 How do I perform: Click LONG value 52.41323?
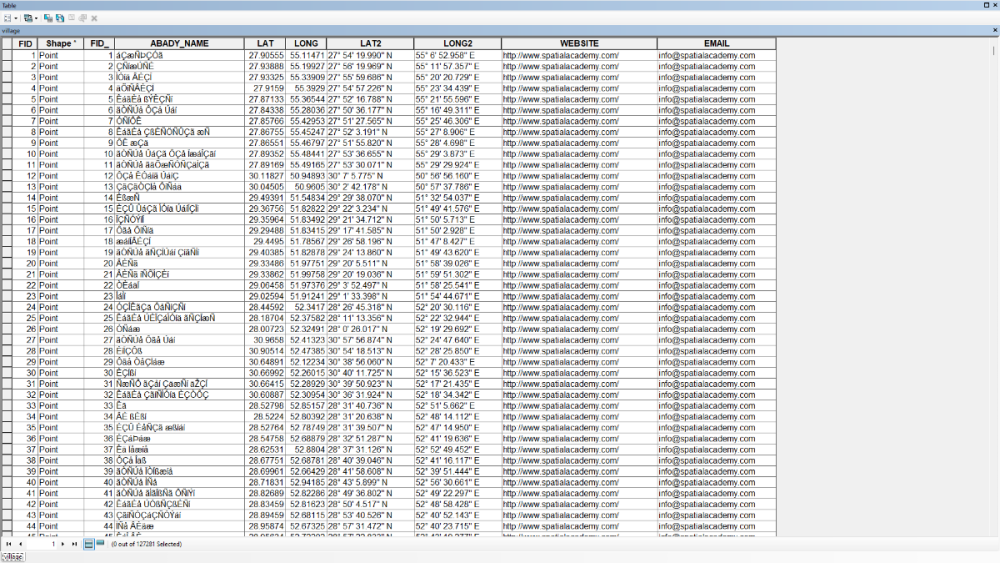tap(306, 340)
